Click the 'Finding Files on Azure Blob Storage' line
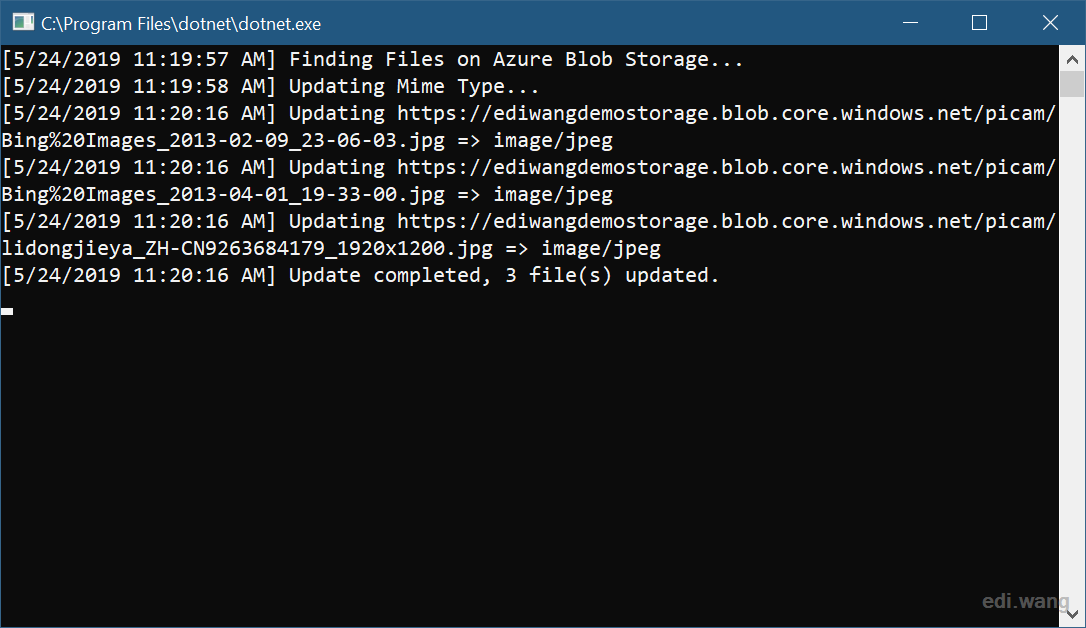The width and height of the screenshot is (1086, 628). (x=372, y=60)
